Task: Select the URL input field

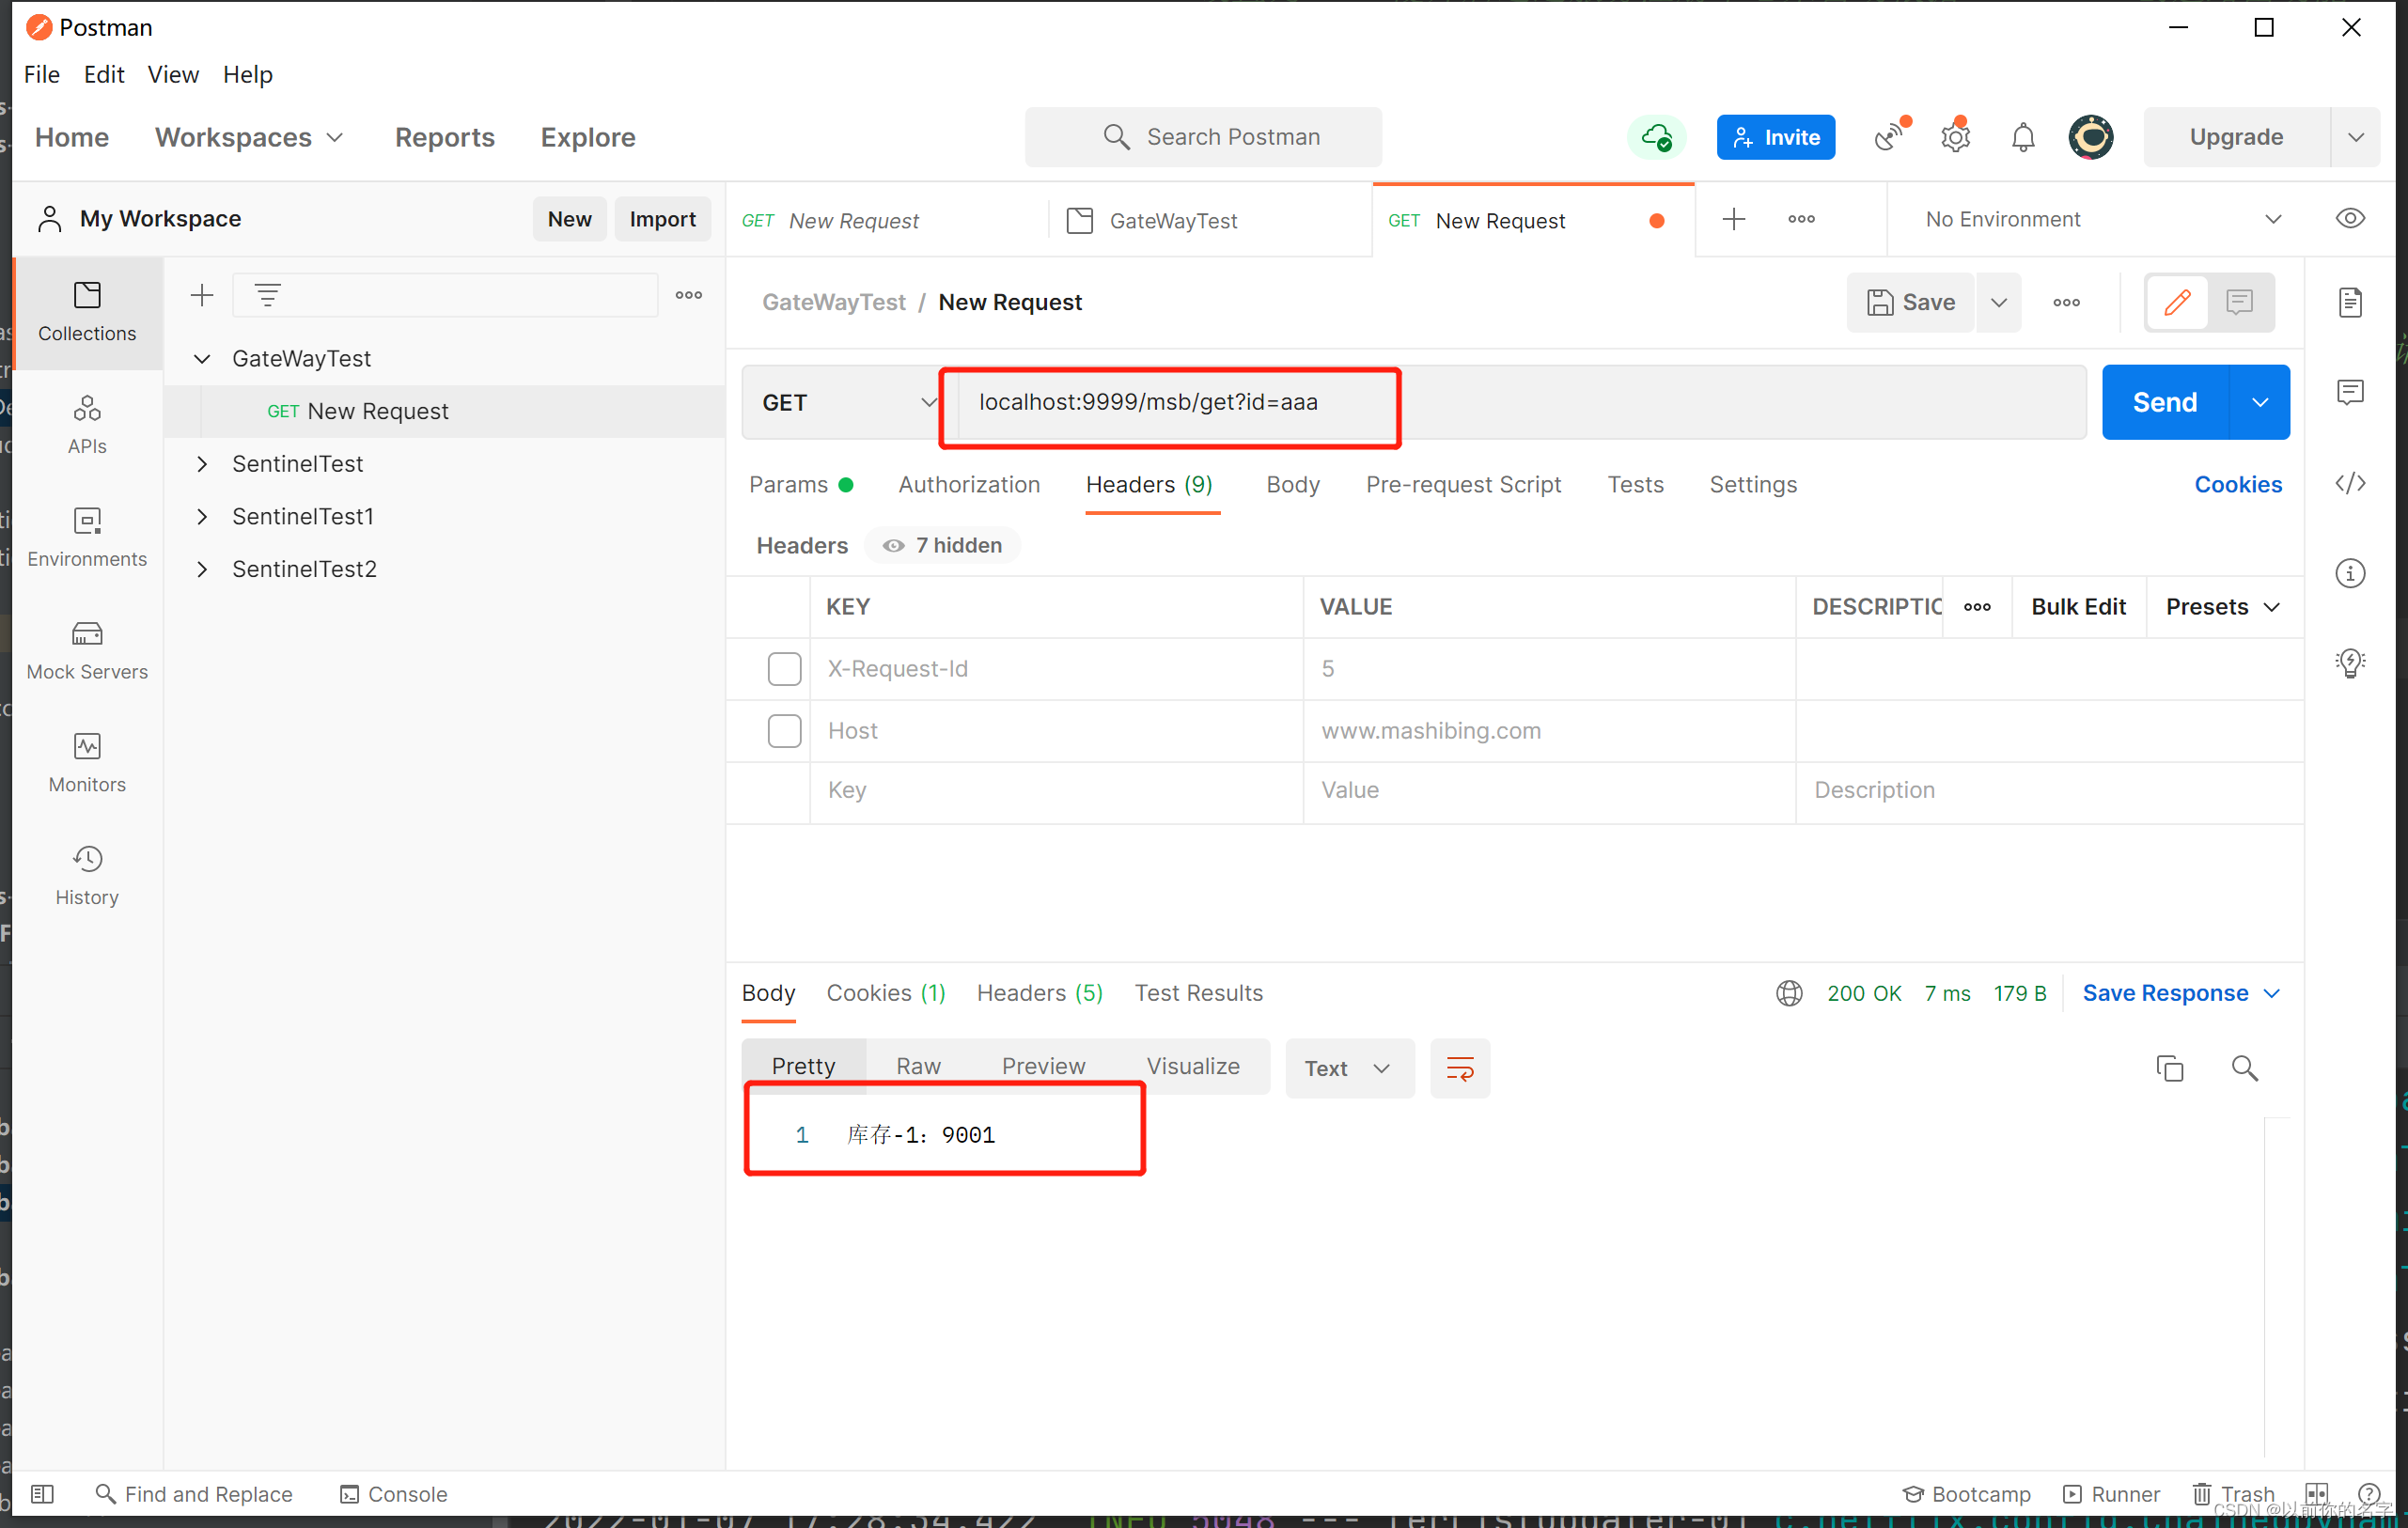Action: click(1522, 402)
